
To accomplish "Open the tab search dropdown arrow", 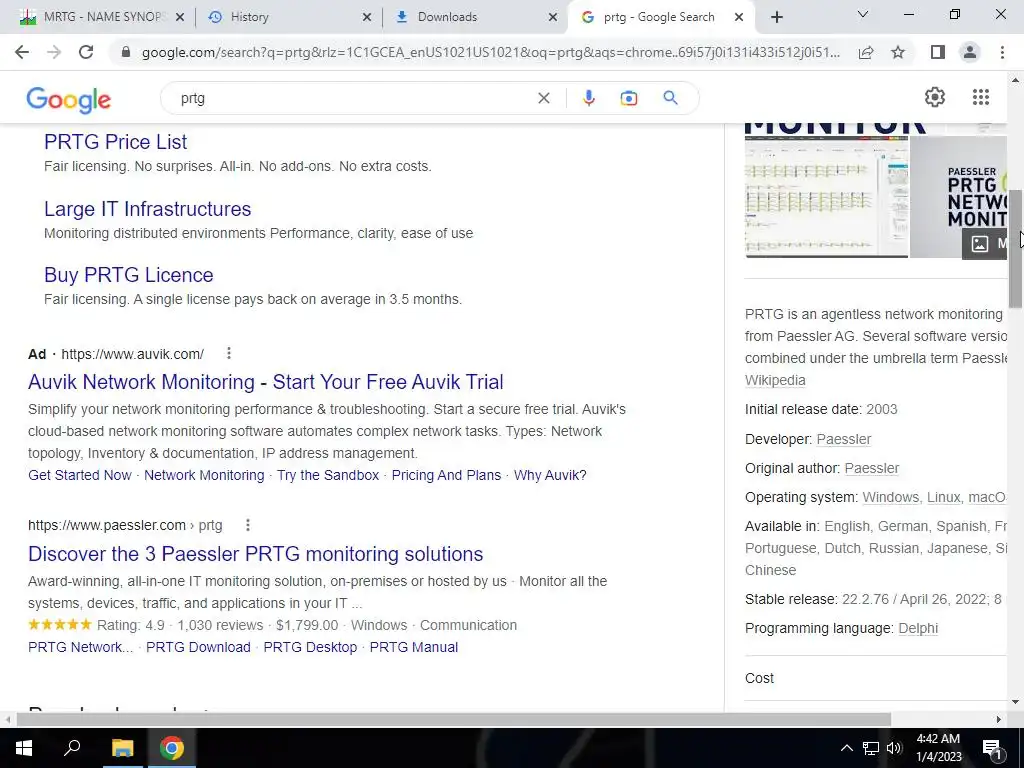I will (x=863, y=14).
